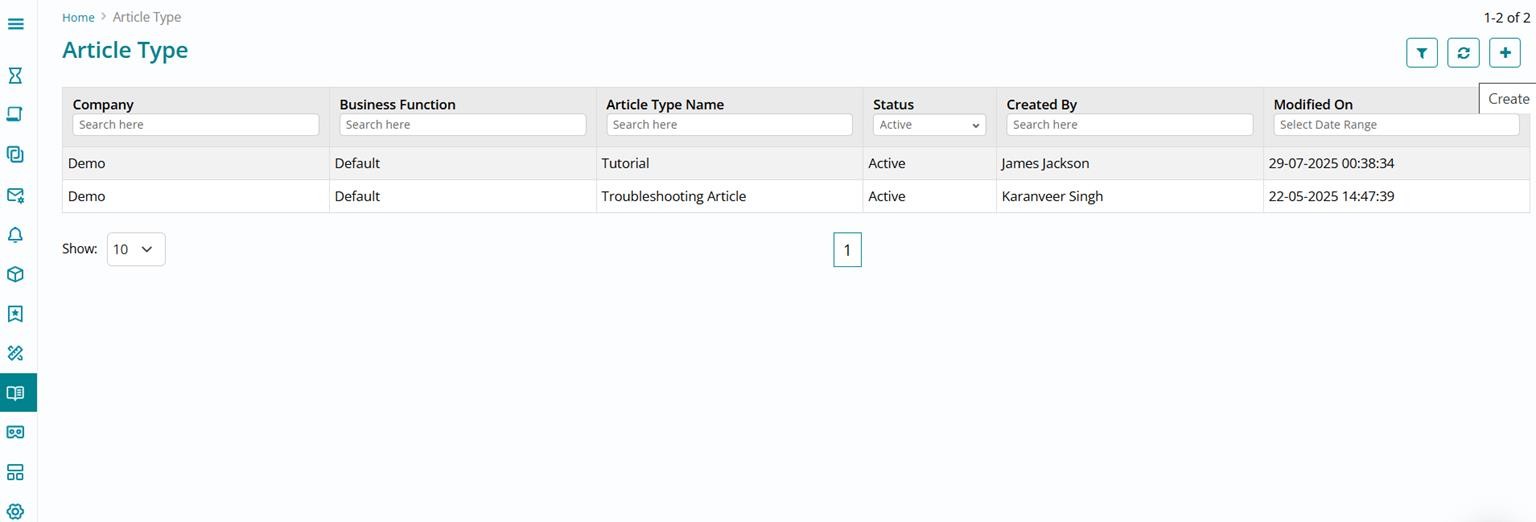Click the envelope with gear sidebar icon
1536x522 pixels.
pyautogui.click(x=15, y=195)
